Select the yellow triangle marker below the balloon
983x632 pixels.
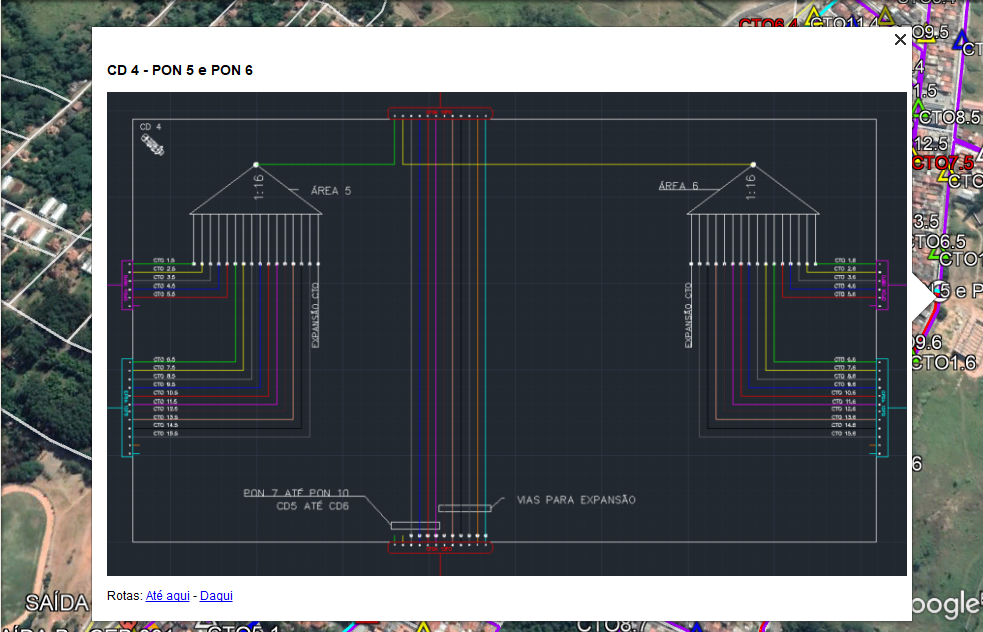422,627
